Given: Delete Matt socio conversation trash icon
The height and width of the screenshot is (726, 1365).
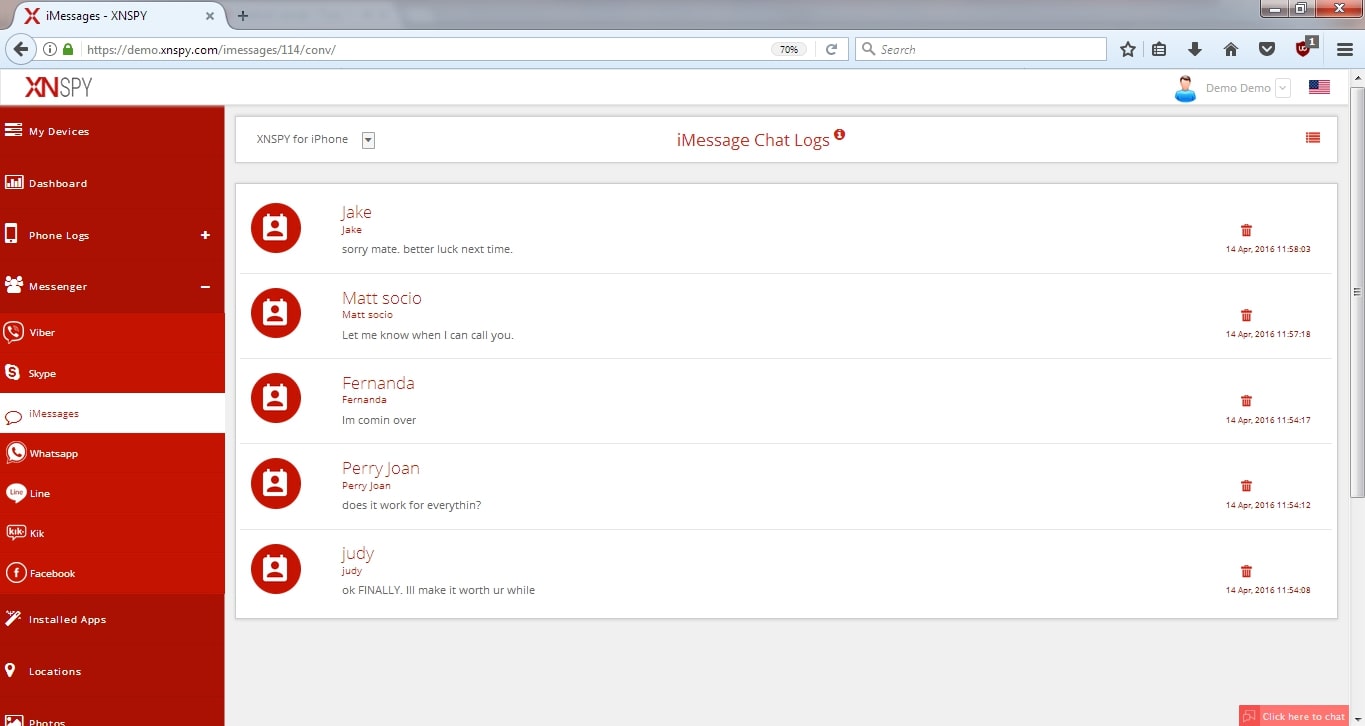Looking at the screenshot, I should 1246,315.
